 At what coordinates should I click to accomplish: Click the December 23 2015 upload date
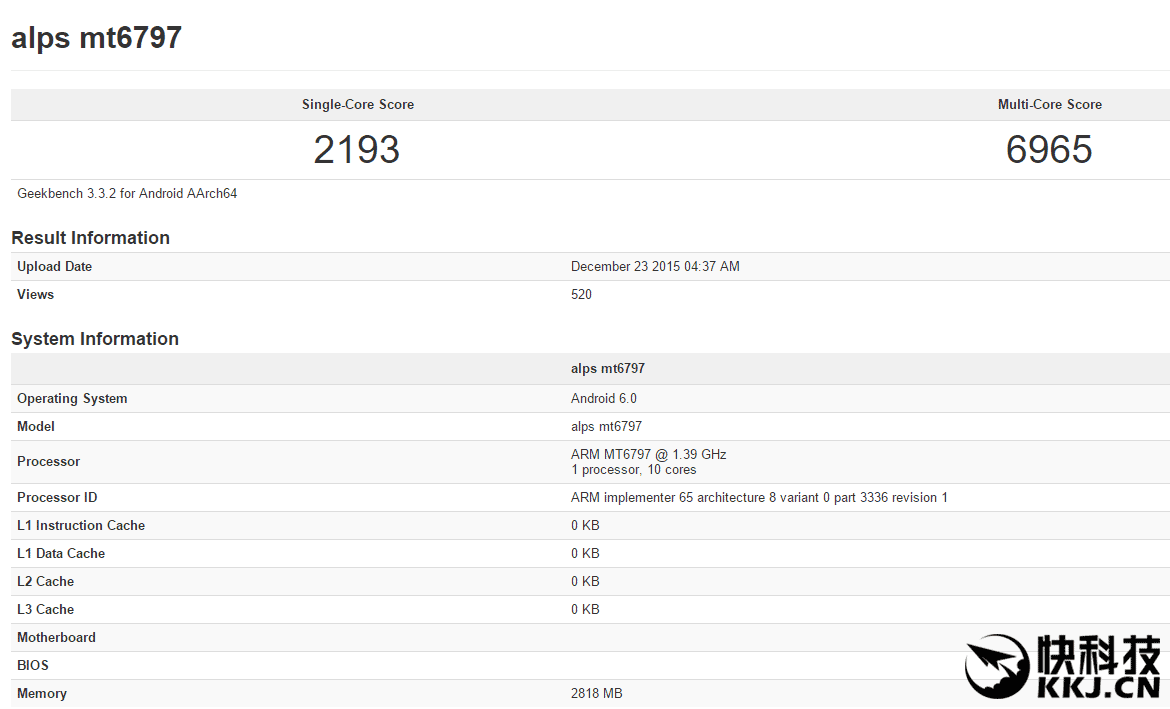click(x=655, y=267)
